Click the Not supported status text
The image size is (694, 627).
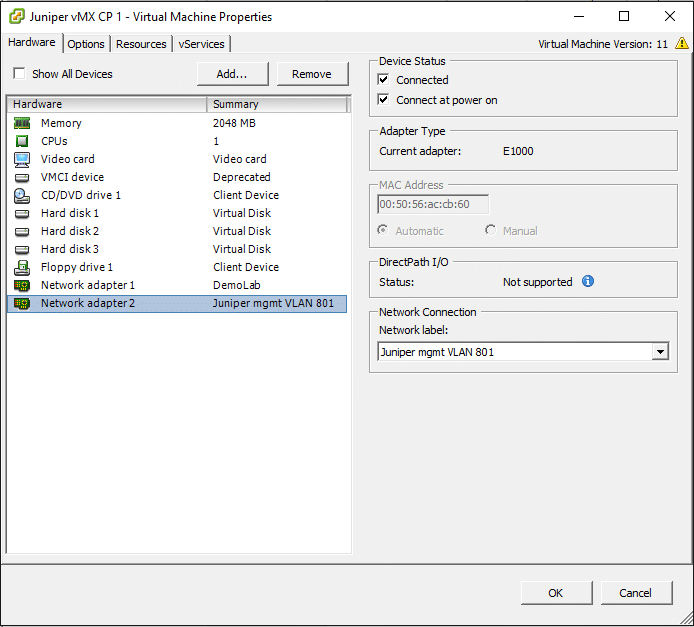pyautogui.click(x=537, y=282)
